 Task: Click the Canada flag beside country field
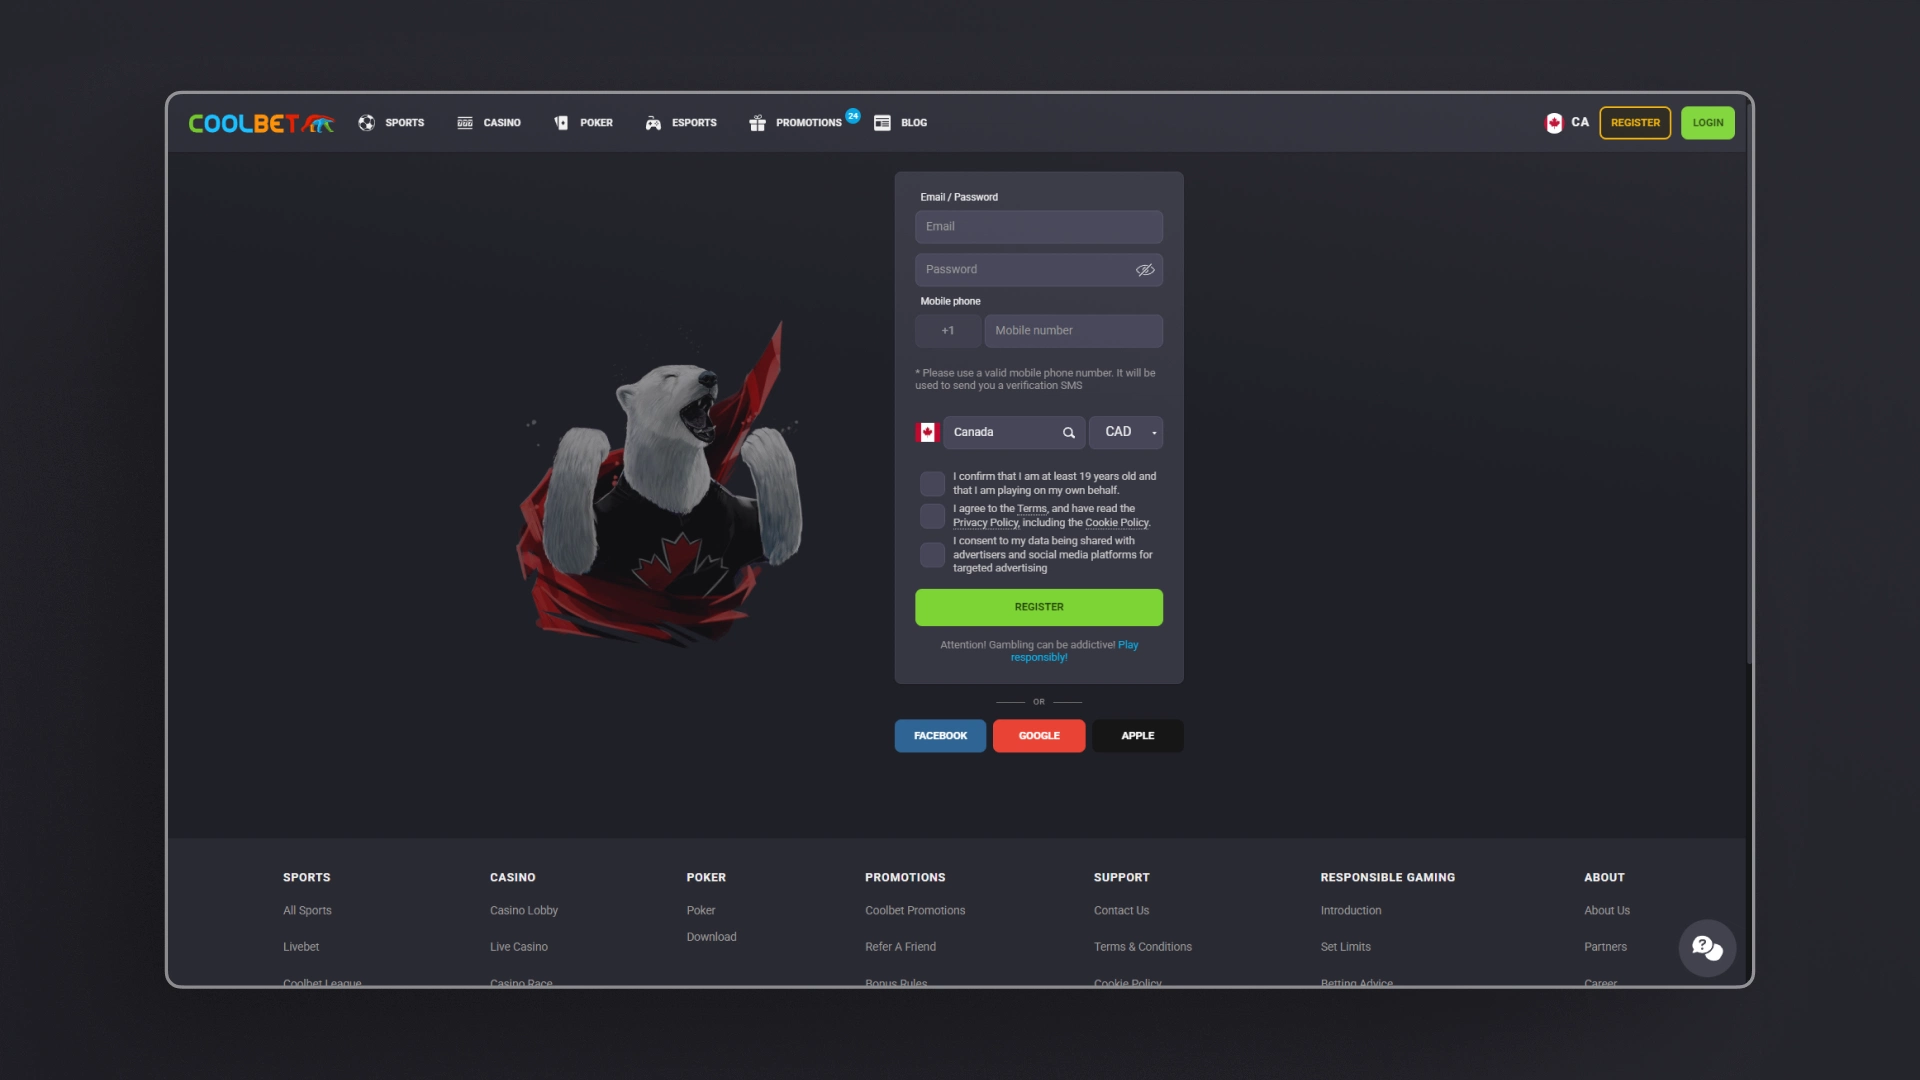927,432
